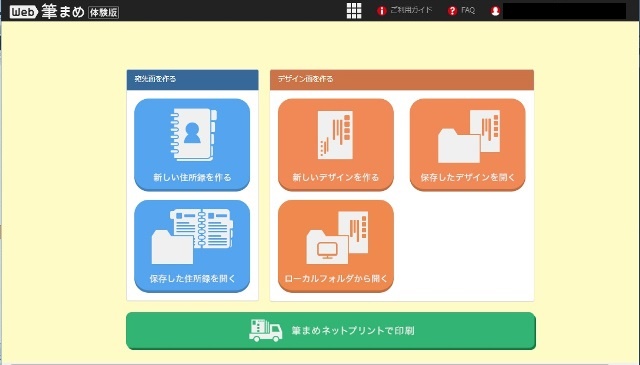Screen dimensions: 640x365
Task: Click the red question mark FAQ icon
Action: tap(452, 11)
